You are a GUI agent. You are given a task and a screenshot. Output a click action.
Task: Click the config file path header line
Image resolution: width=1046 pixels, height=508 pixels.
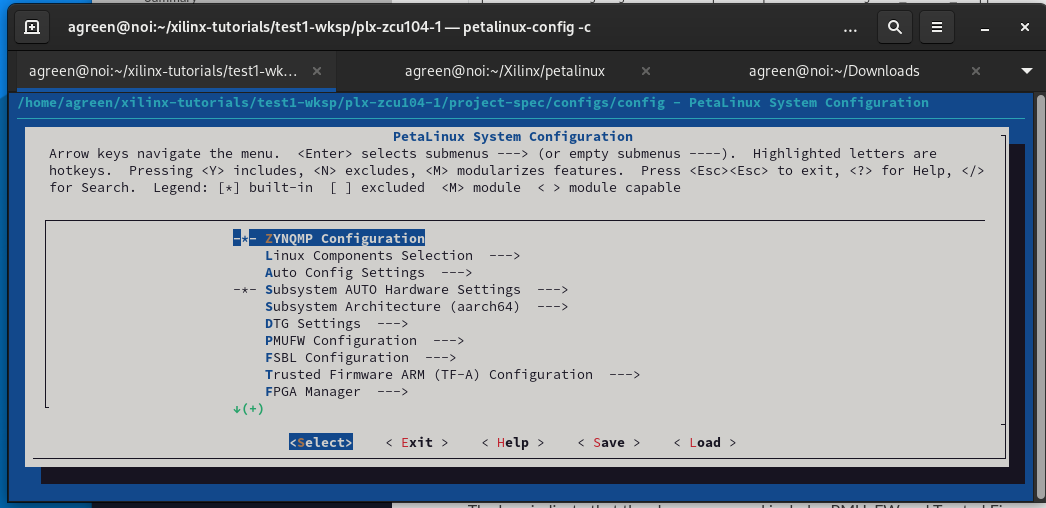click(473, 102)
